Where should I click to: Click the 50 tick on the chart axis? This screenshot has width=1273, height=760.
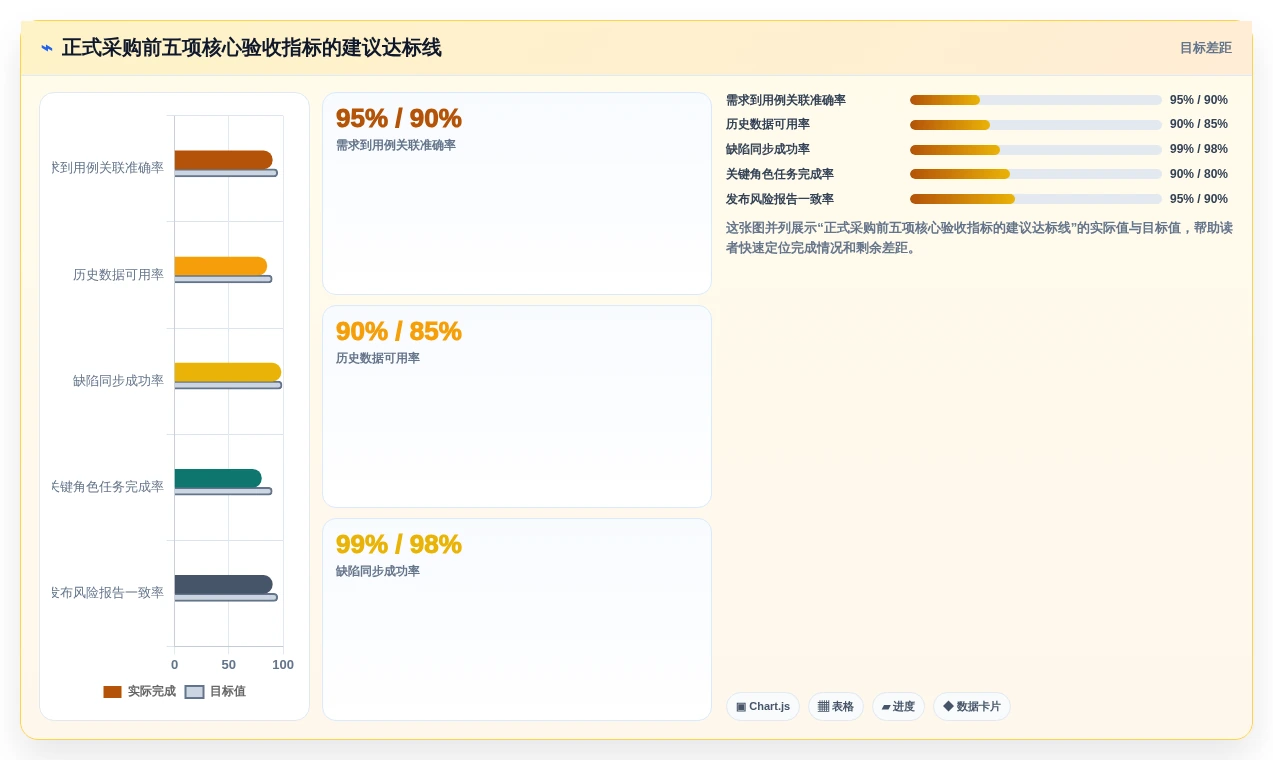(229, 665)
